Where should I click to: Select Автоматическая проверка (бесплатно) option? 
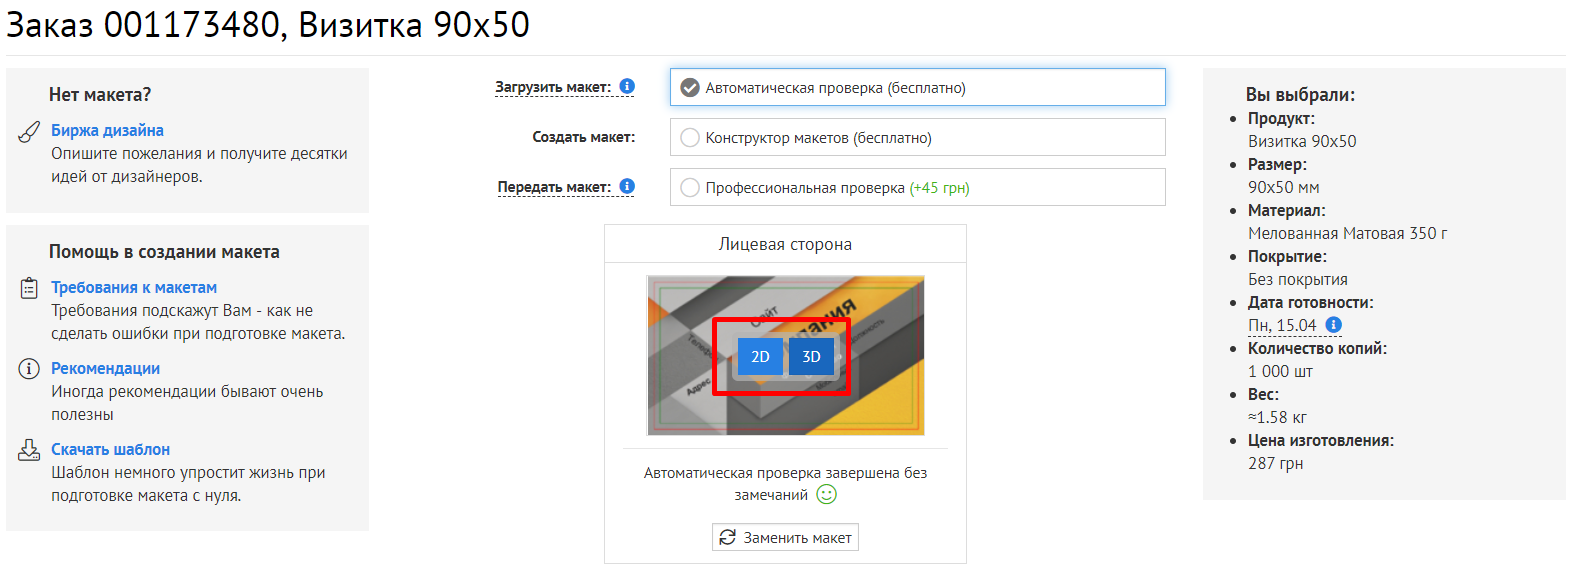click(690, 88)
